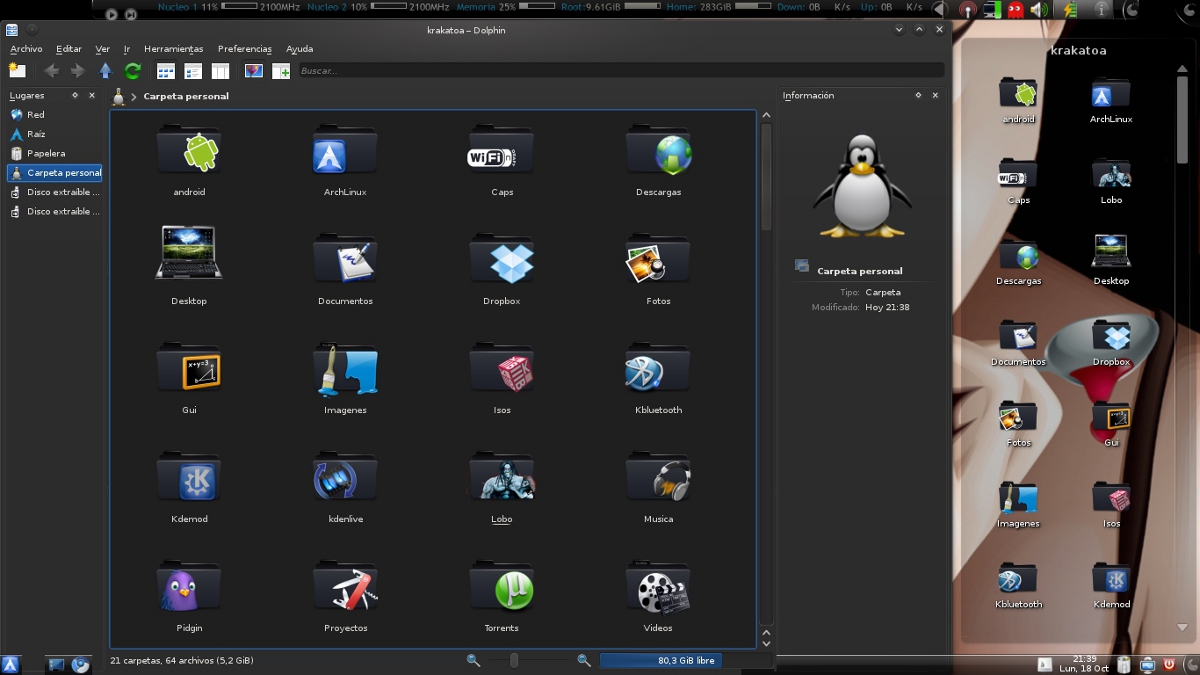Screen dimensions: 1200x675
Task: Open the Ir menu
Action: point(127,49)
